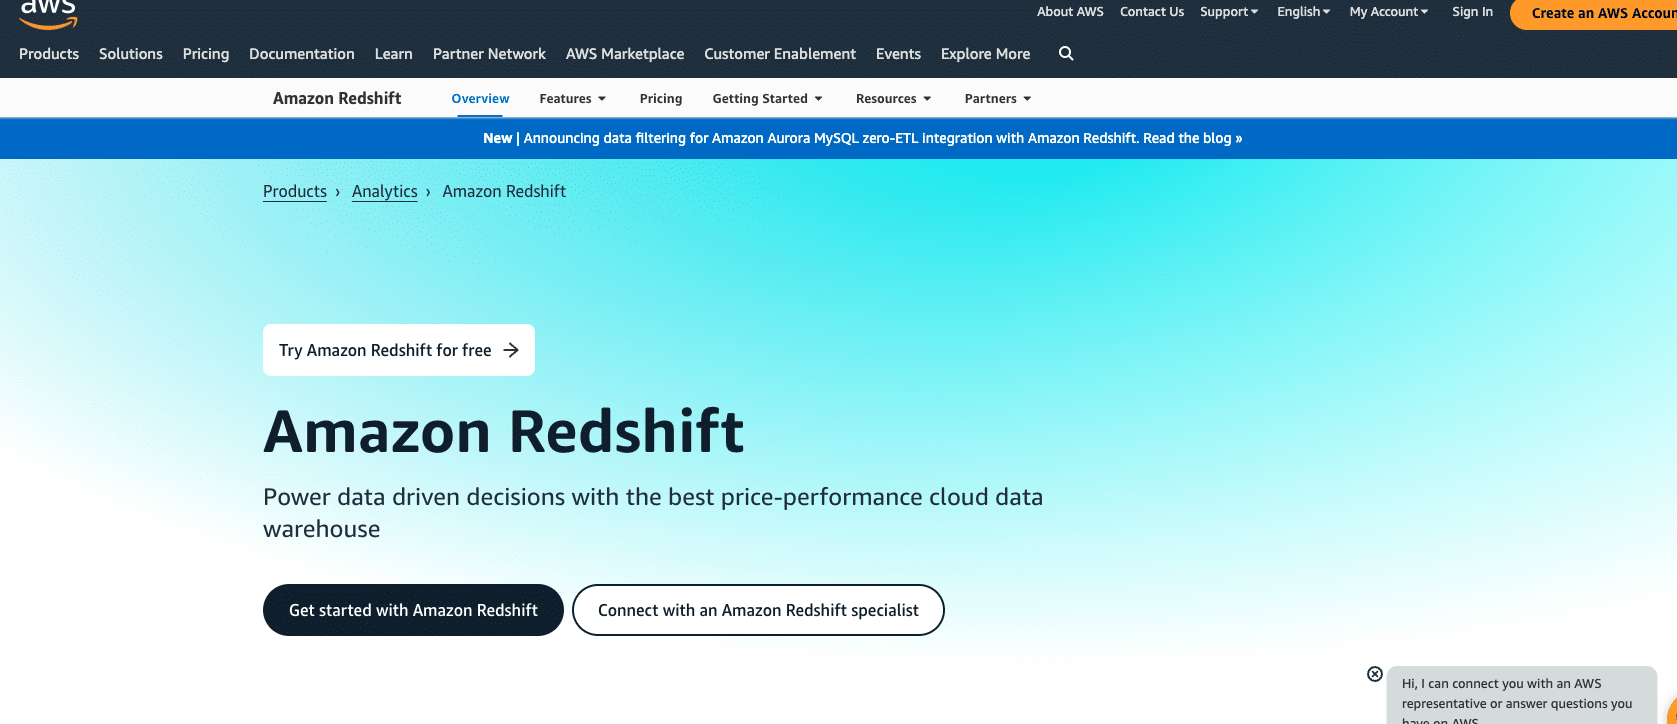Expand the Support dropdown
Image resolution: width=1677 pixels, height=724 pixels.
click(1229, 12)
